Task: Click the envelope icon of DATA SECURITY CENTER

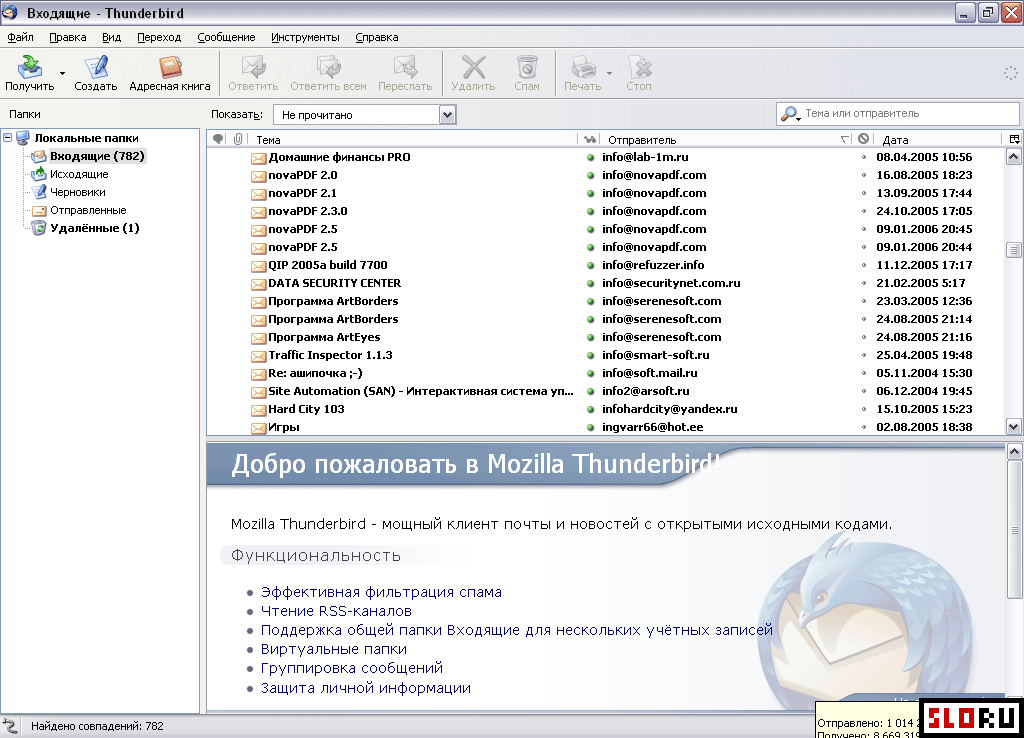Action: click(x=259, y=284)
